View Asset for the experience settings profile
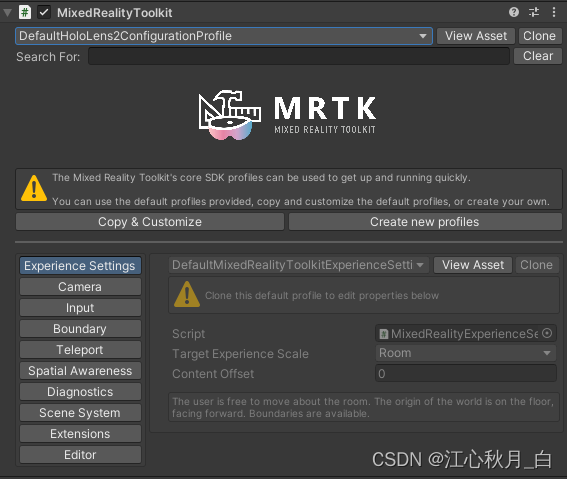567x479 pixels. click(x=473, y=265)
